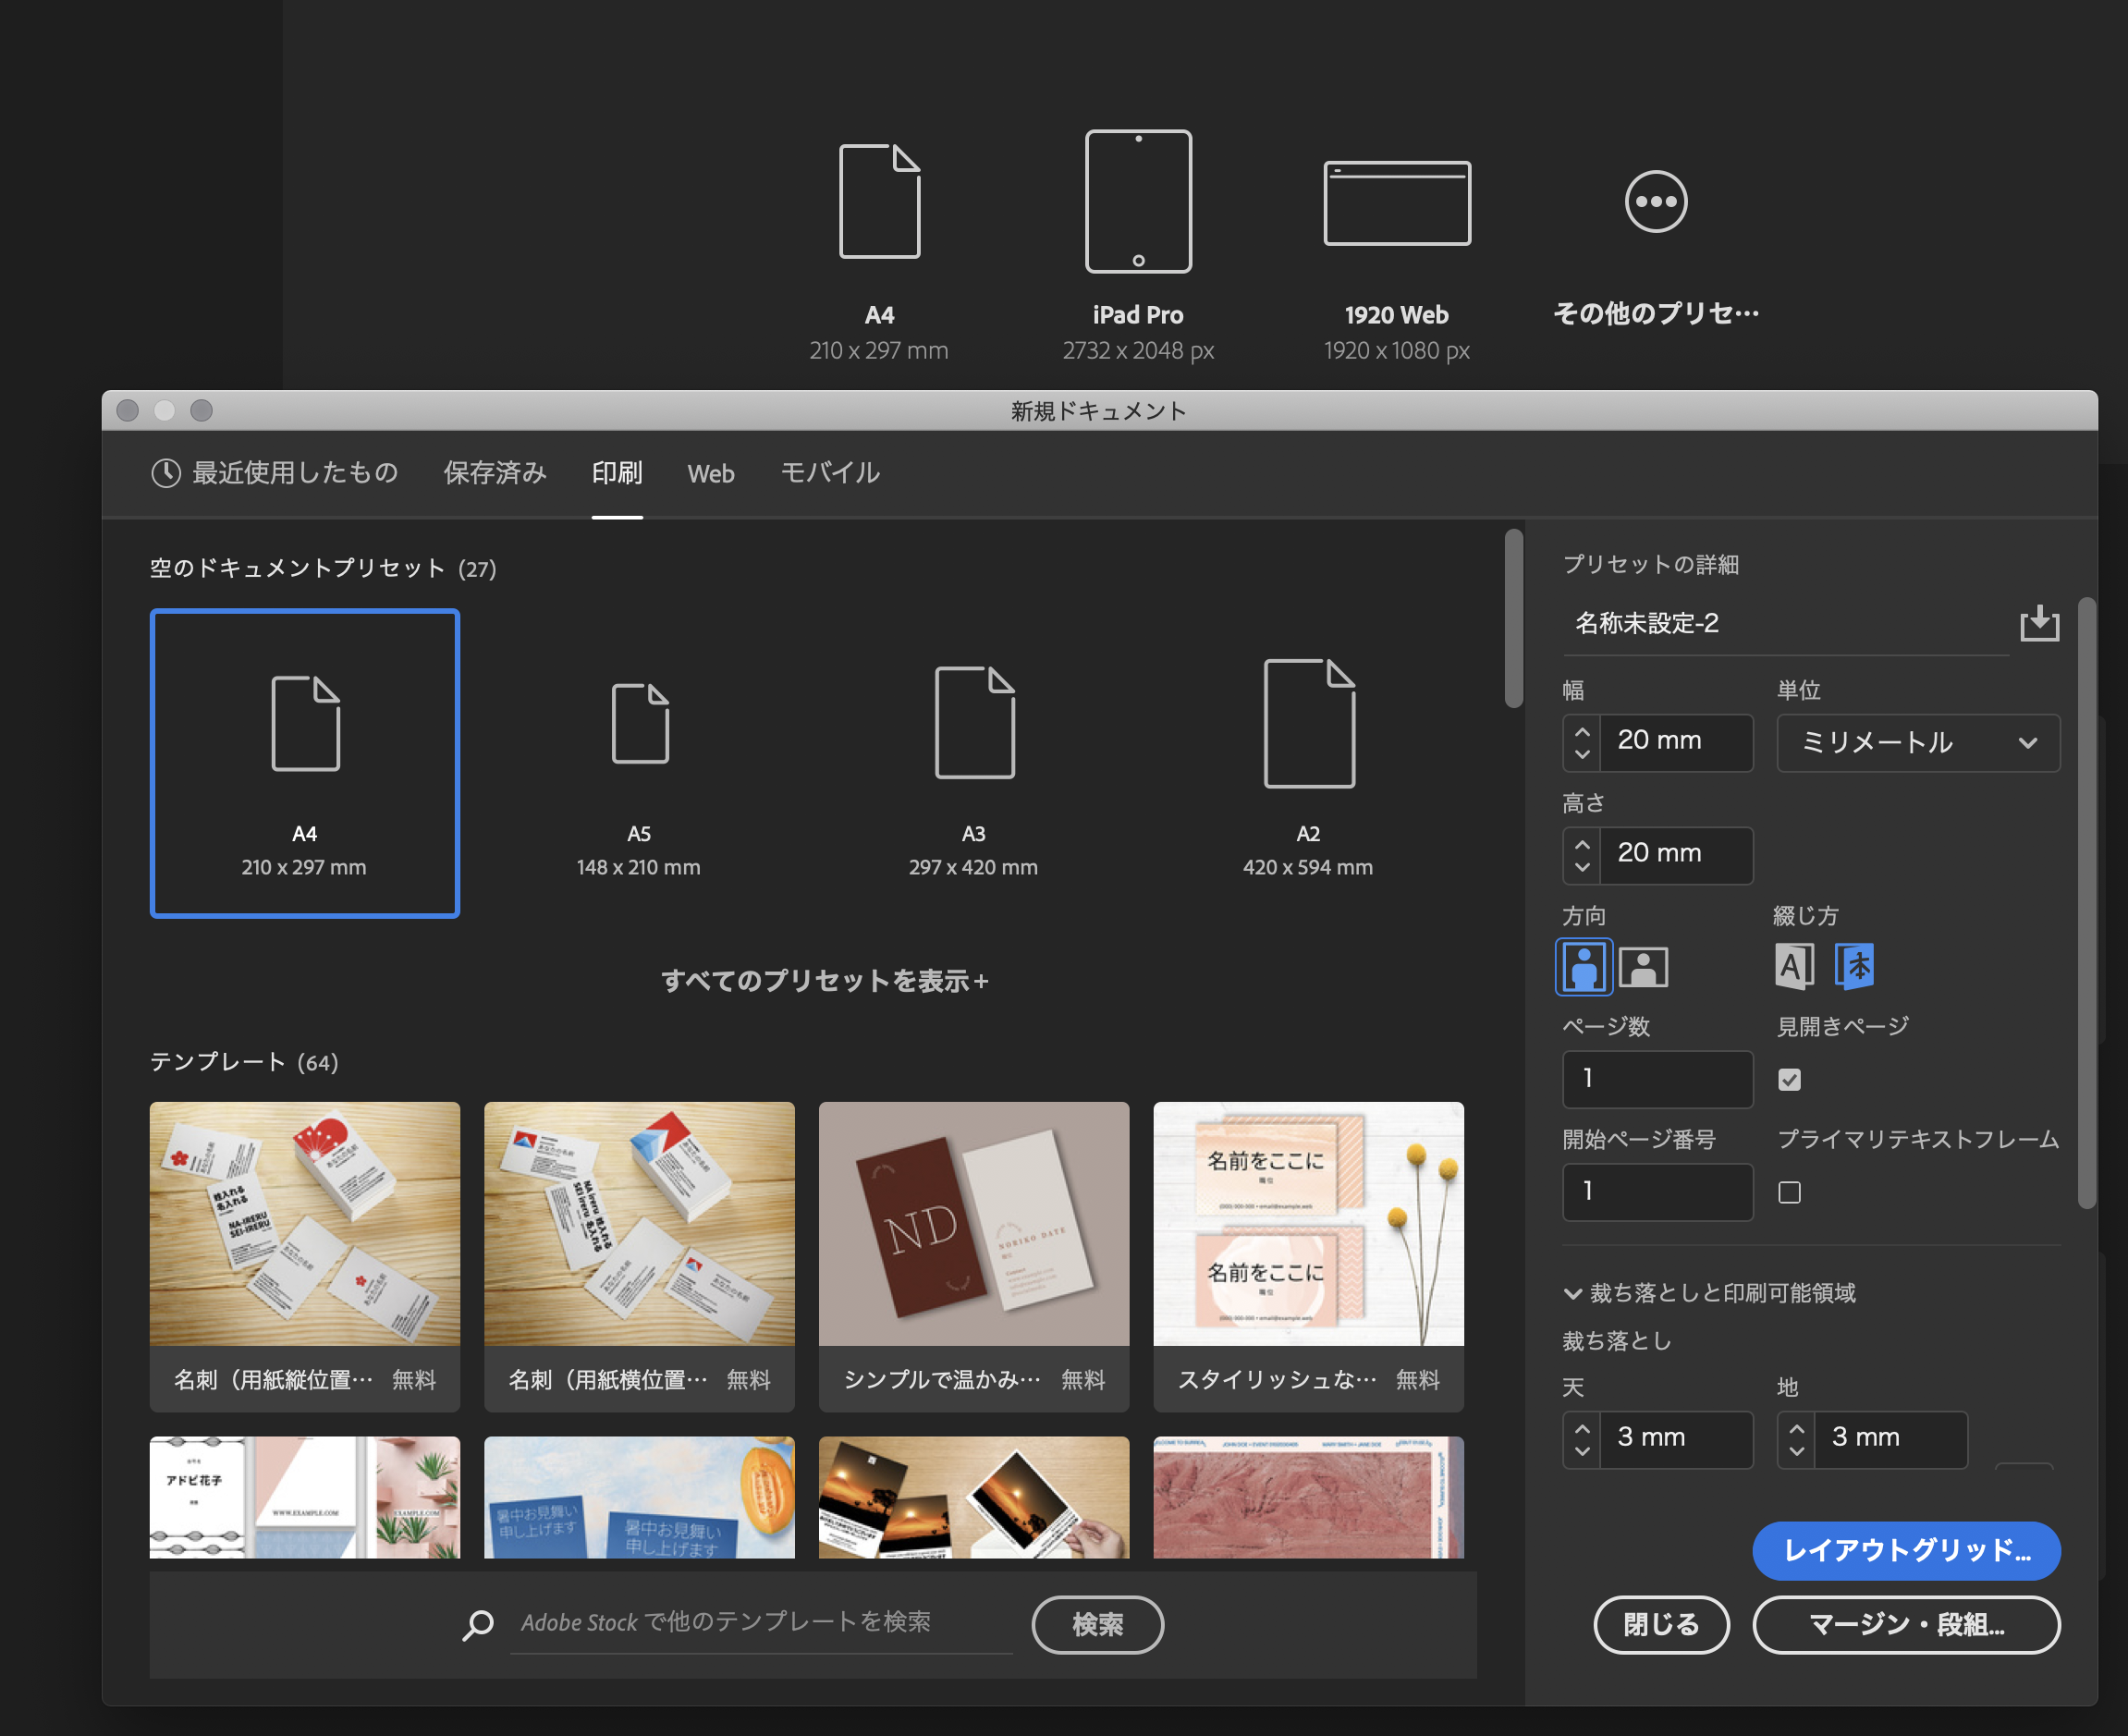The width and height of the screenshot is (2128, 1736).
Task: Click the レイアウトグリッド button
Action: pyautogui.click(x=1906, y=1551)
